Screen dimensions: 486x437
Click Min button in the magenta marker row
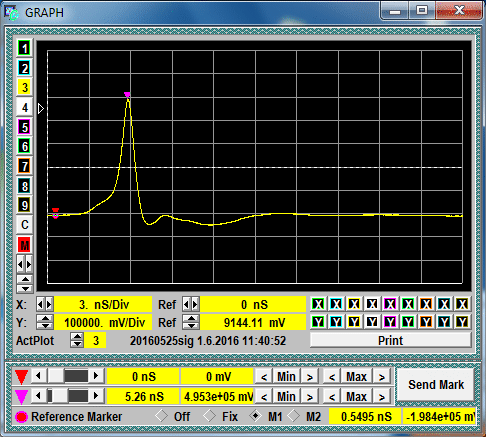coord(286,397)
